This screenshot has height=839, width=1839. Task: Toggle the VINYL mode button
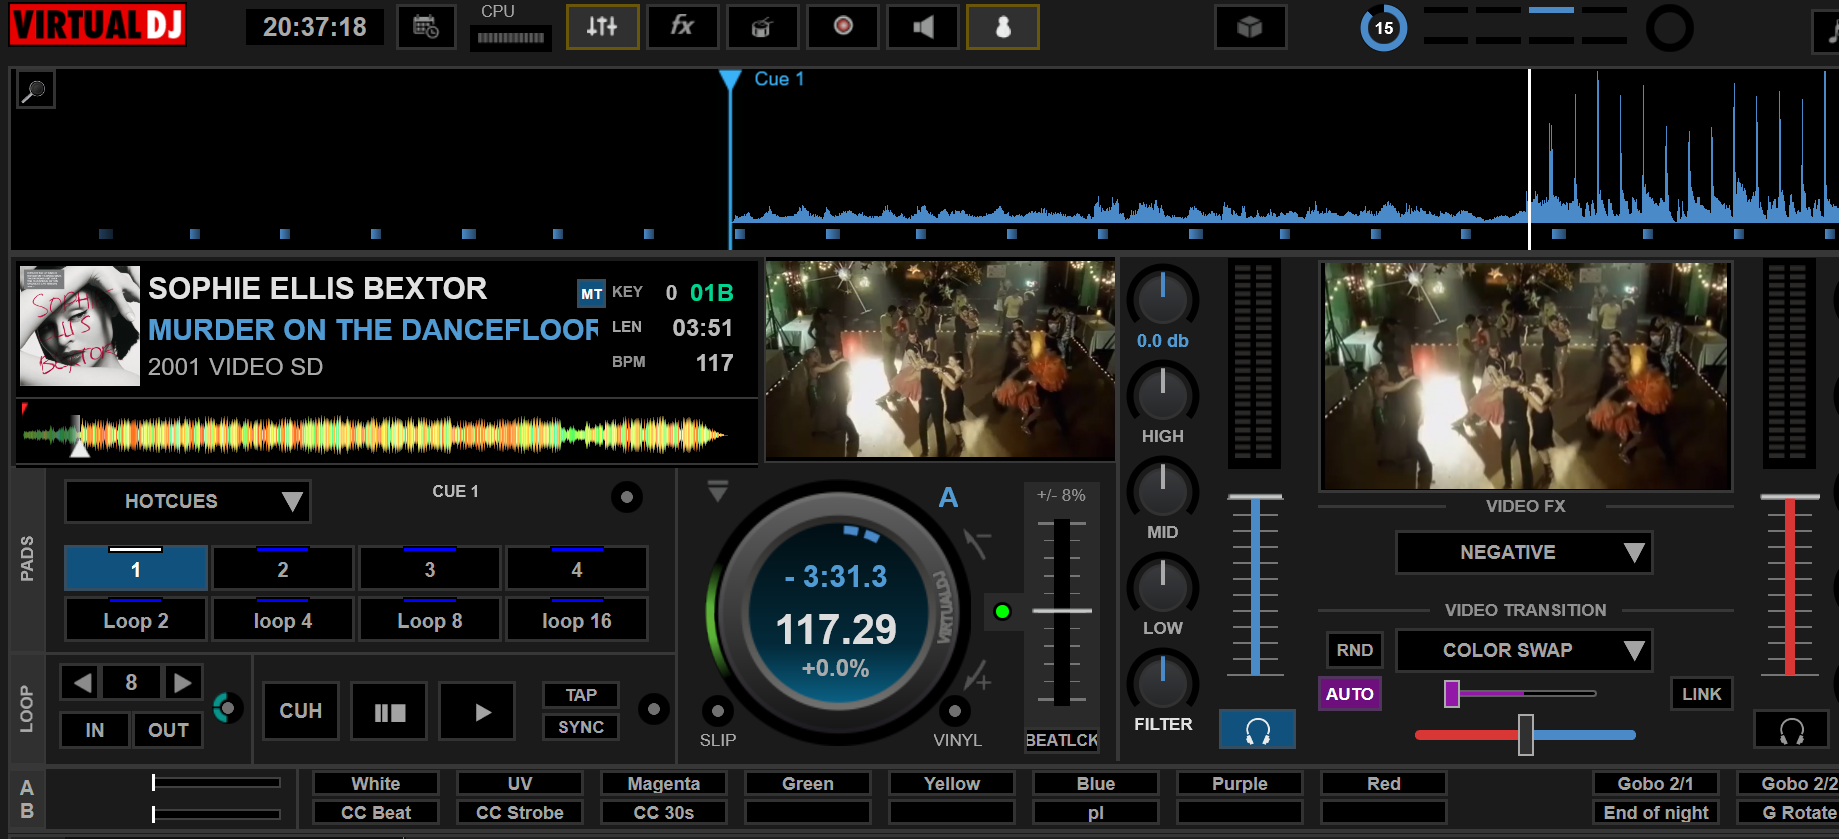click(x=954, y=711)
